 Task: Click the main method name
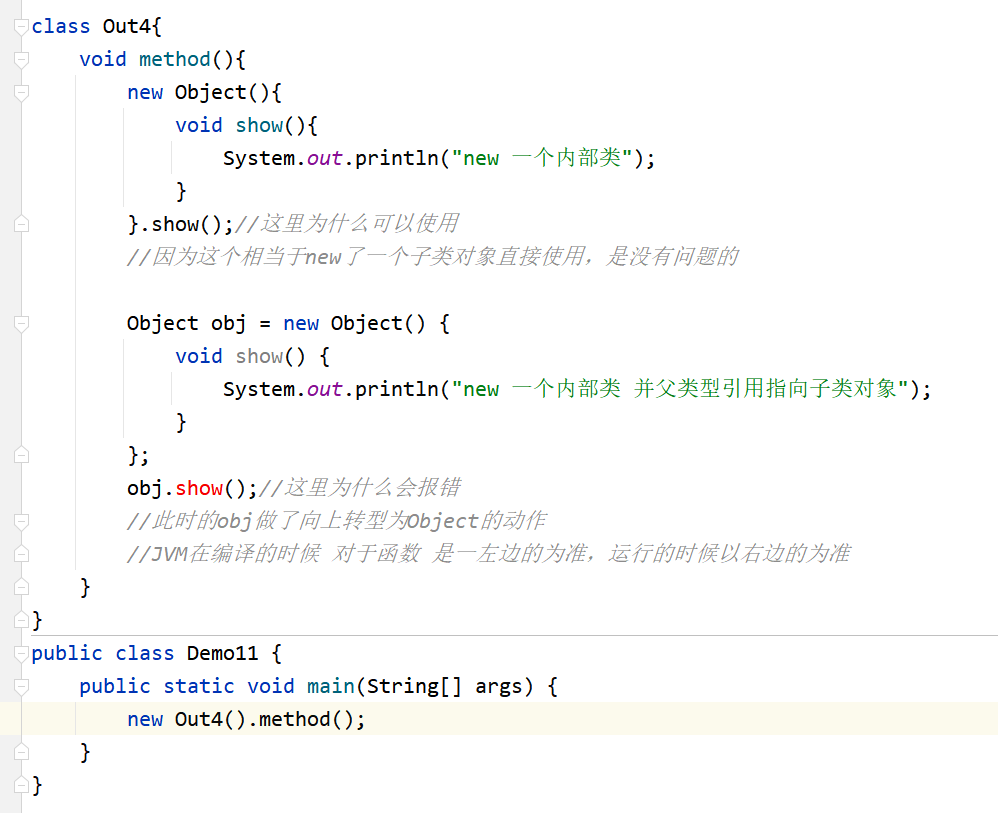click(x=330, y=687)
